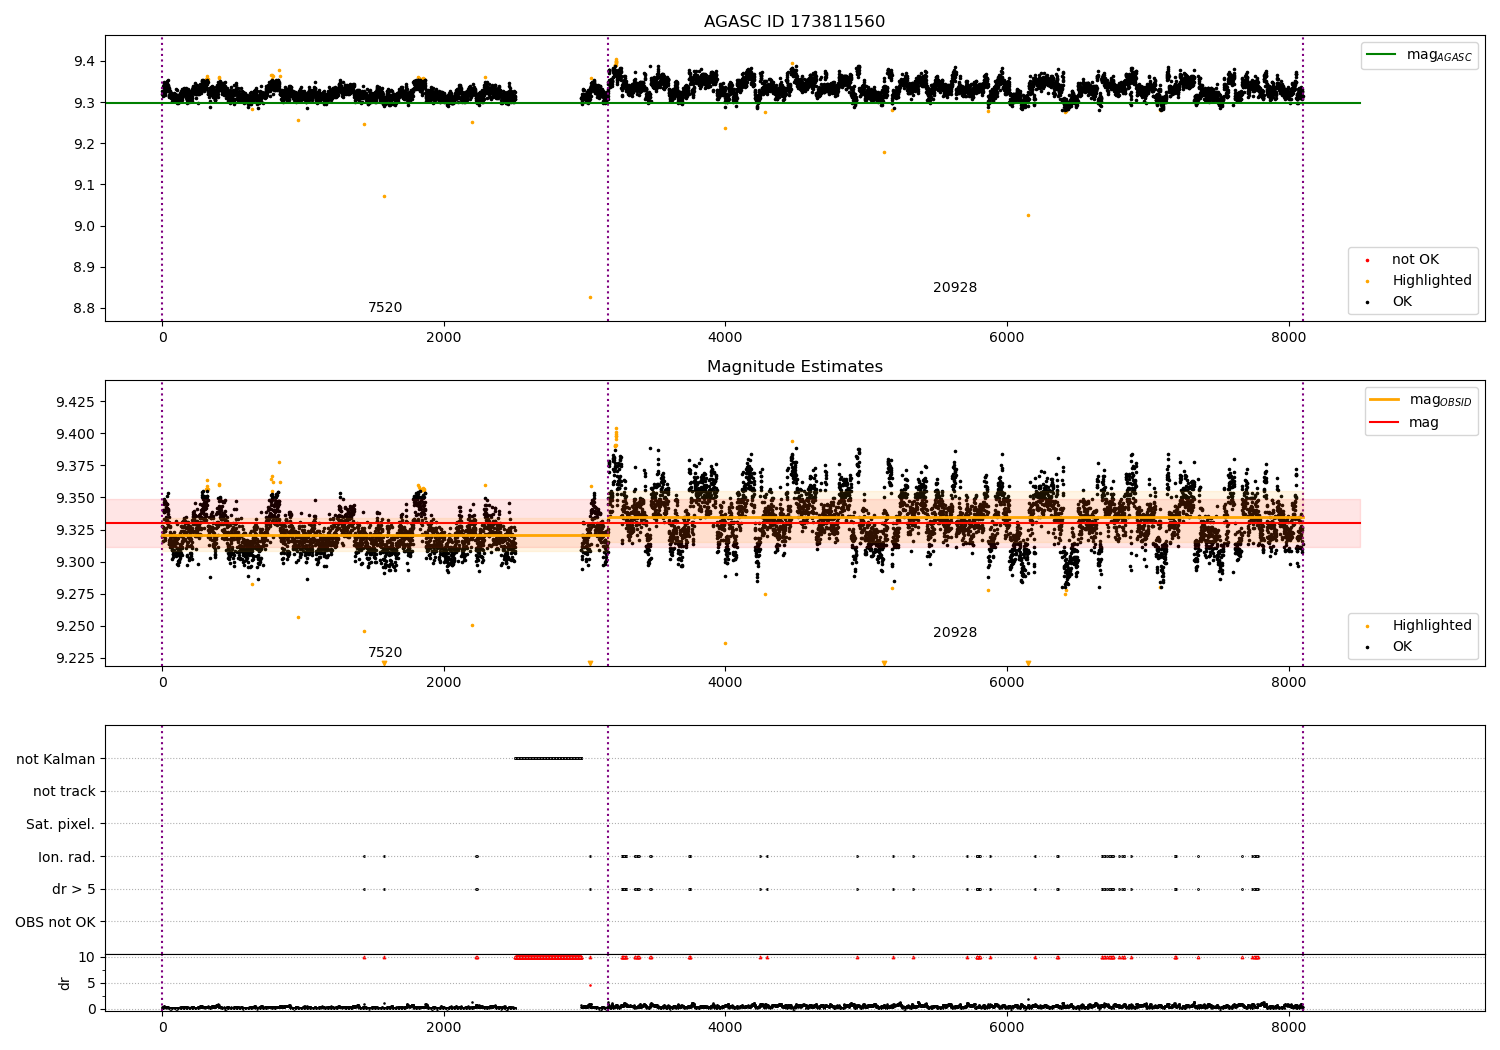1500x1050 pixels.
Task: Click y-axis tick '9.350' in middle plot
Action: pos(76,499)
